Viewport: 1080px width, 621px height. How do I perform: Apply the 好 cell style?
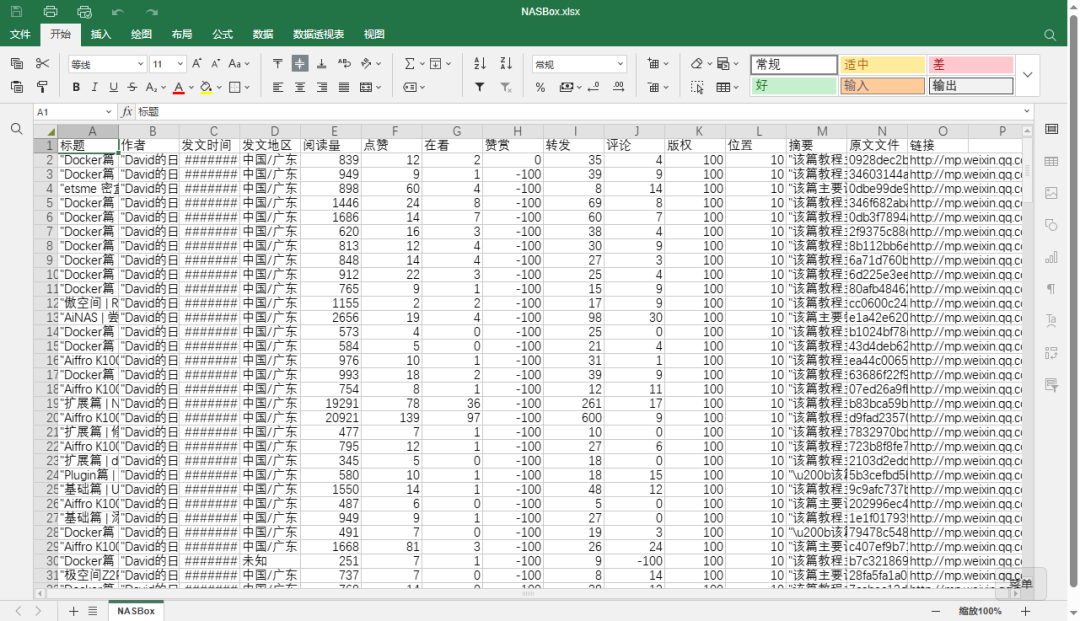tap(793, 88)
